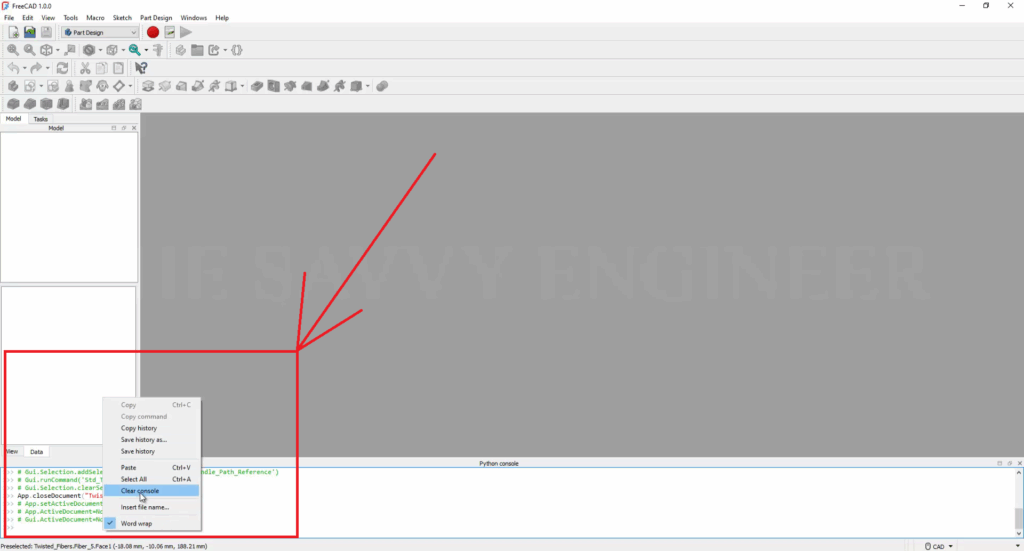Start macro recording with red circle
This screenshot has height=551, width=1024.
[x=153, y=32]
